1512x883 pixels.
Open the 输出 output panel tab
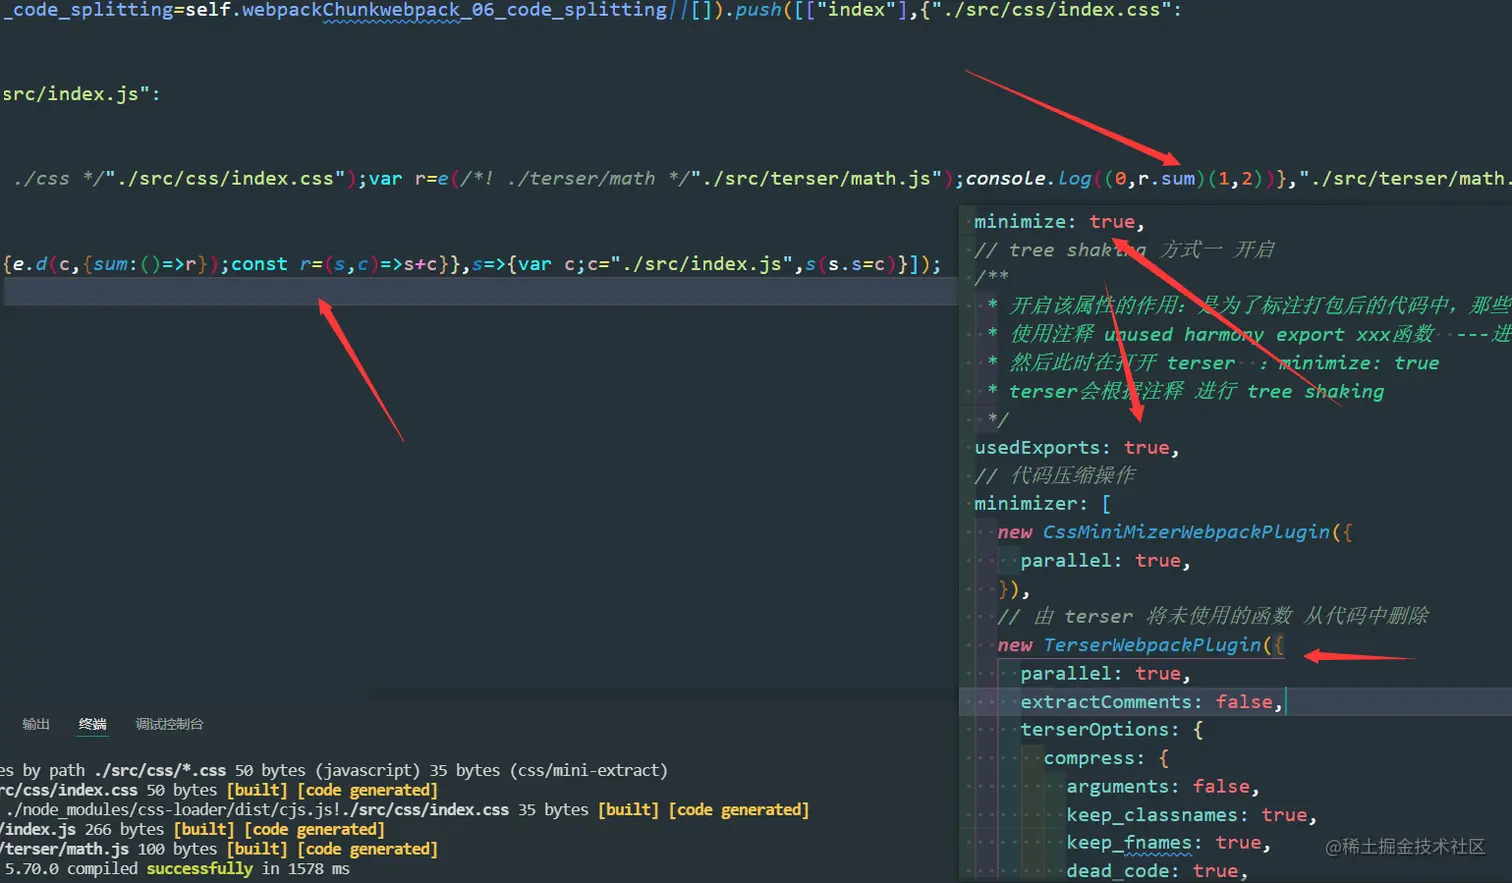point(36,724)
